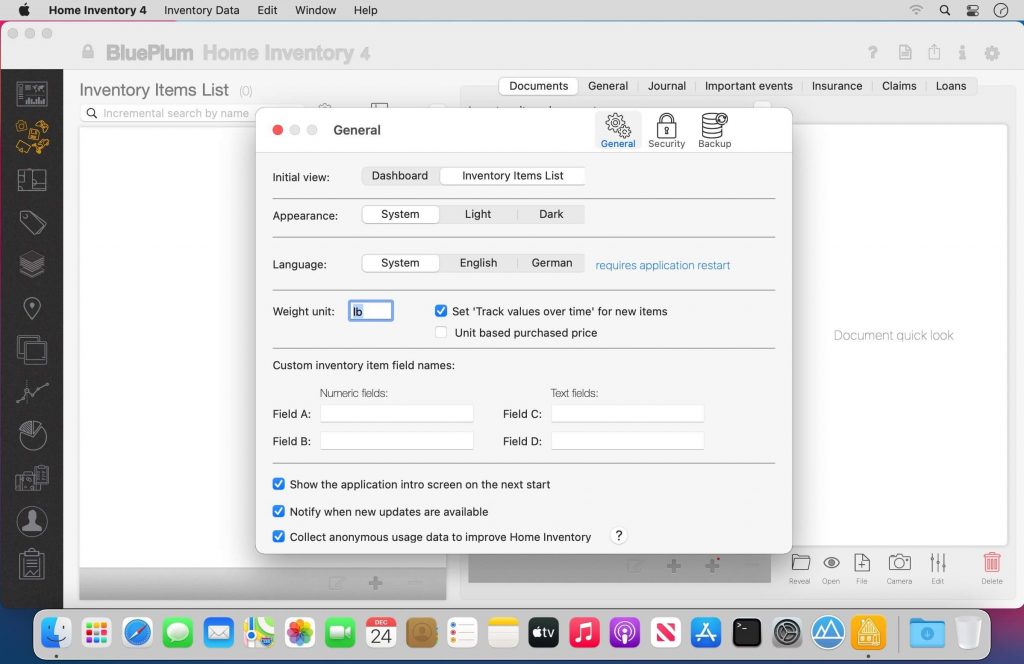
Task: Open the Security preferences pane
Action: [666, 130]
